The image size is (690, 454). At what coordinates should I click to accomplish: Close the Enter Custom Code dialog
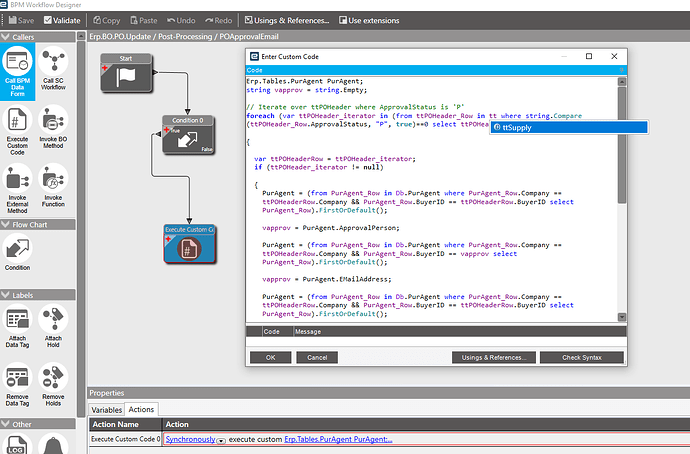(614, 56)
